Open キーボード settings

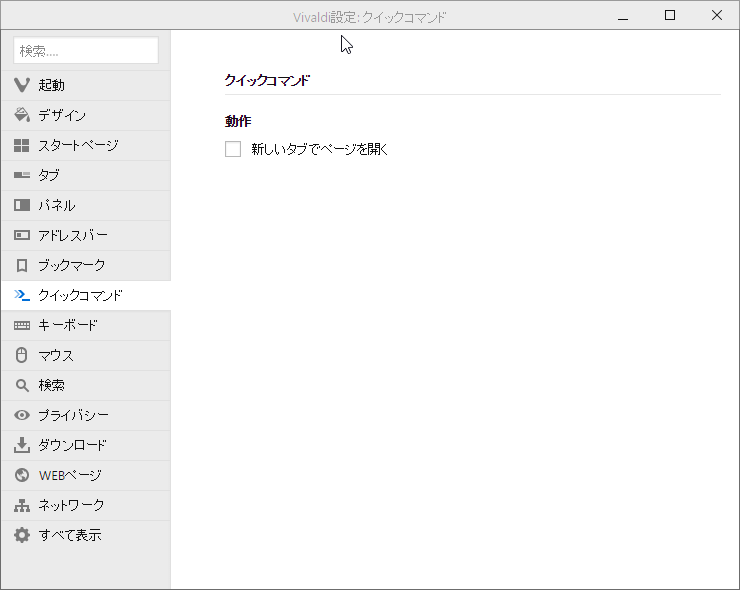pos(86,325)
